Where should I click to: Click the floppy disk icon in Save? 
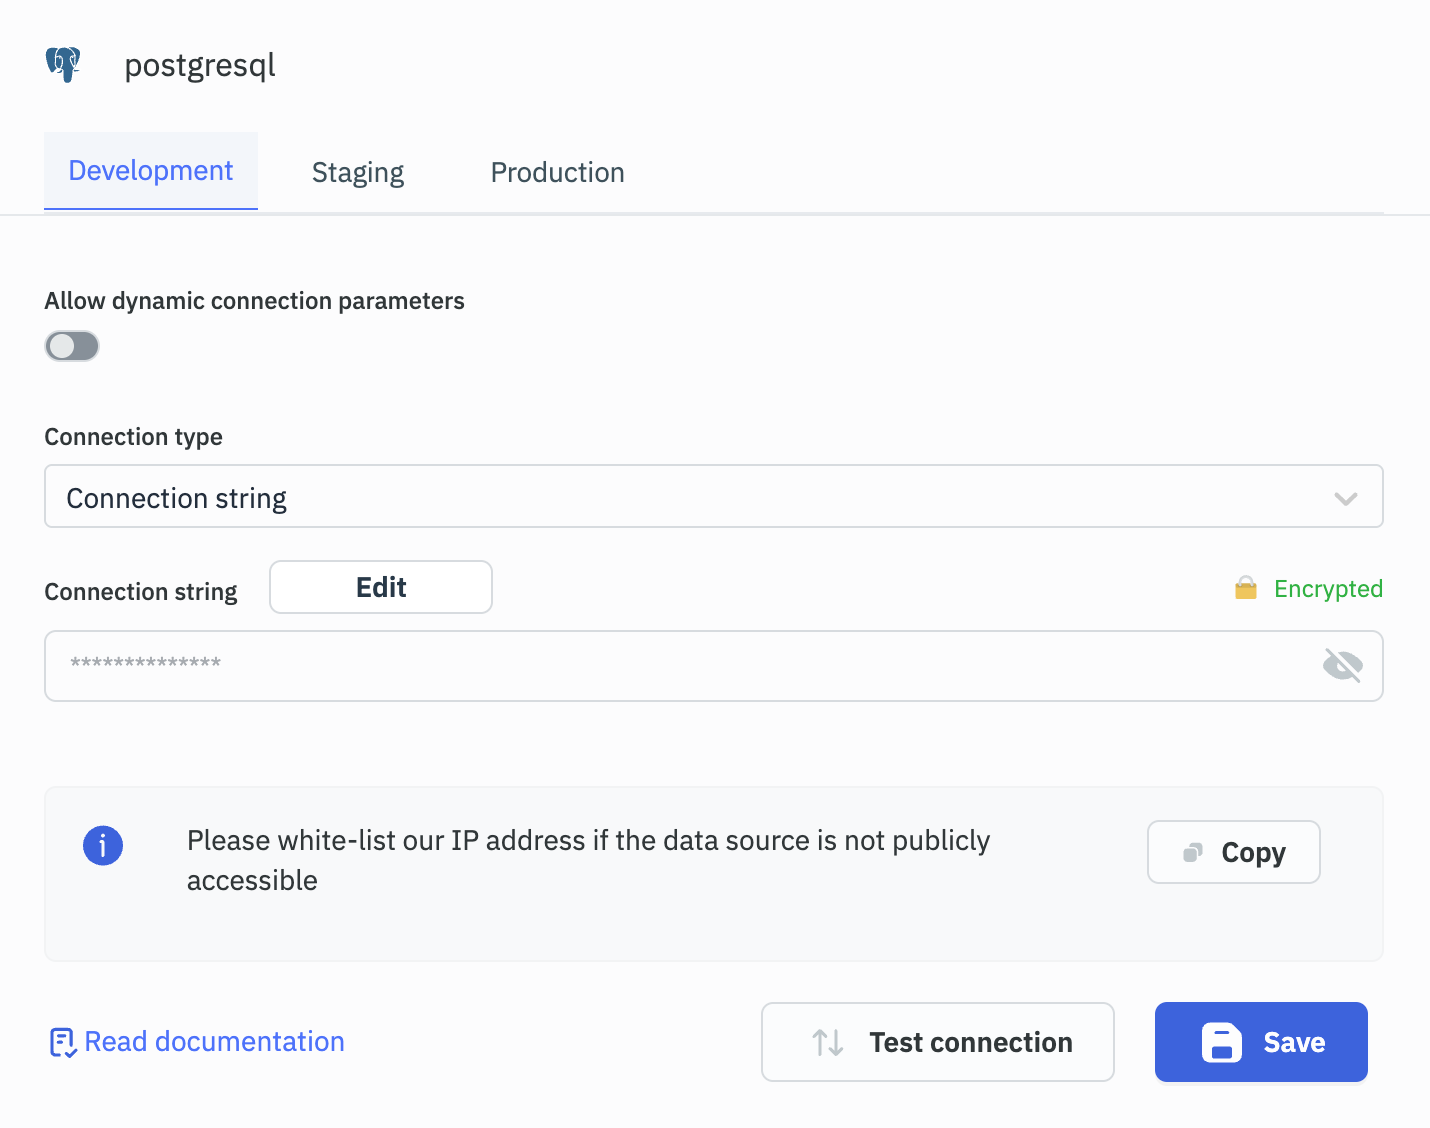1221,1043
